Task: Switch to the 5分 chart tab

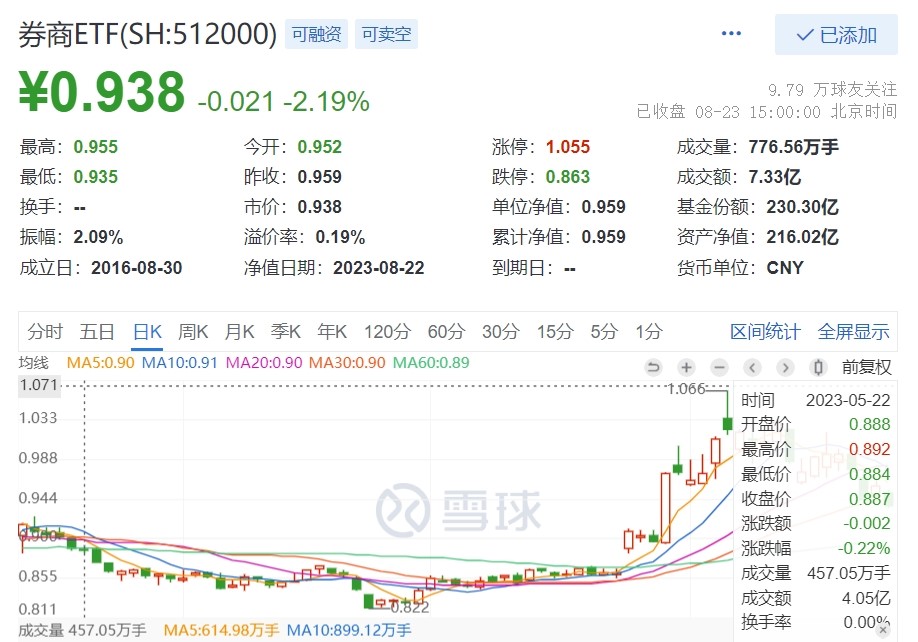Action: (604, 332)
